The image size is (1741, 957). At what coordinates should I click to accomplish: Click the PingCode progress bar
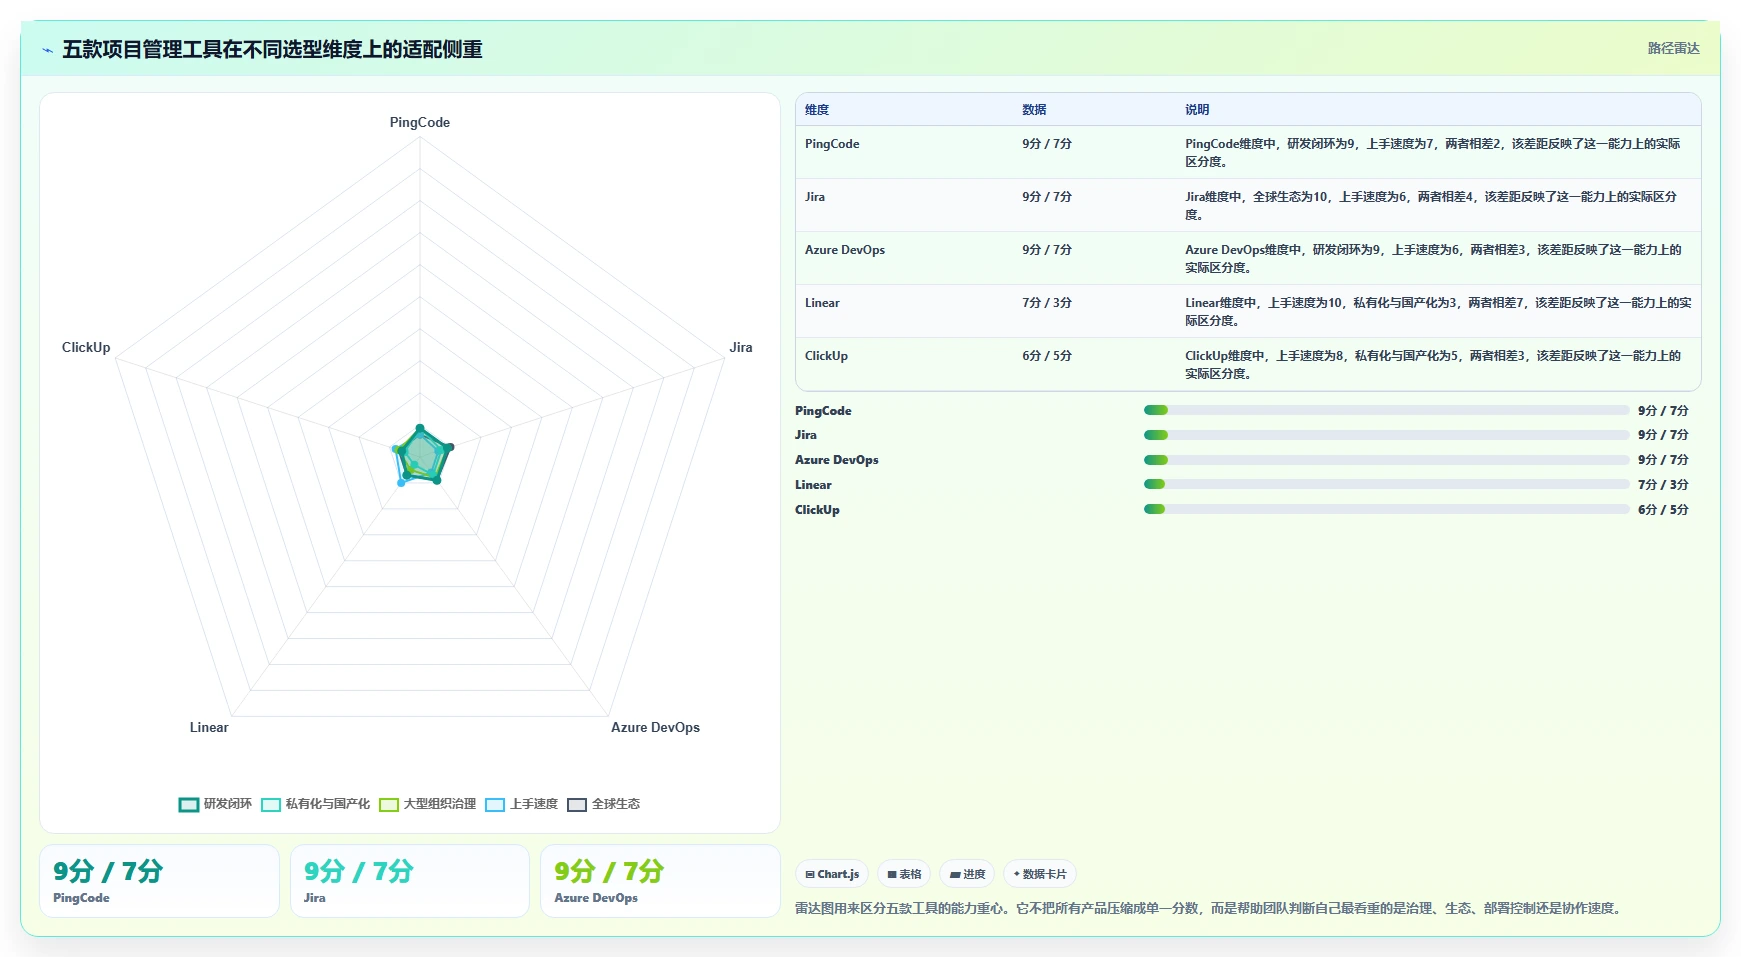pyautogui.click(x=1386, y=410)
